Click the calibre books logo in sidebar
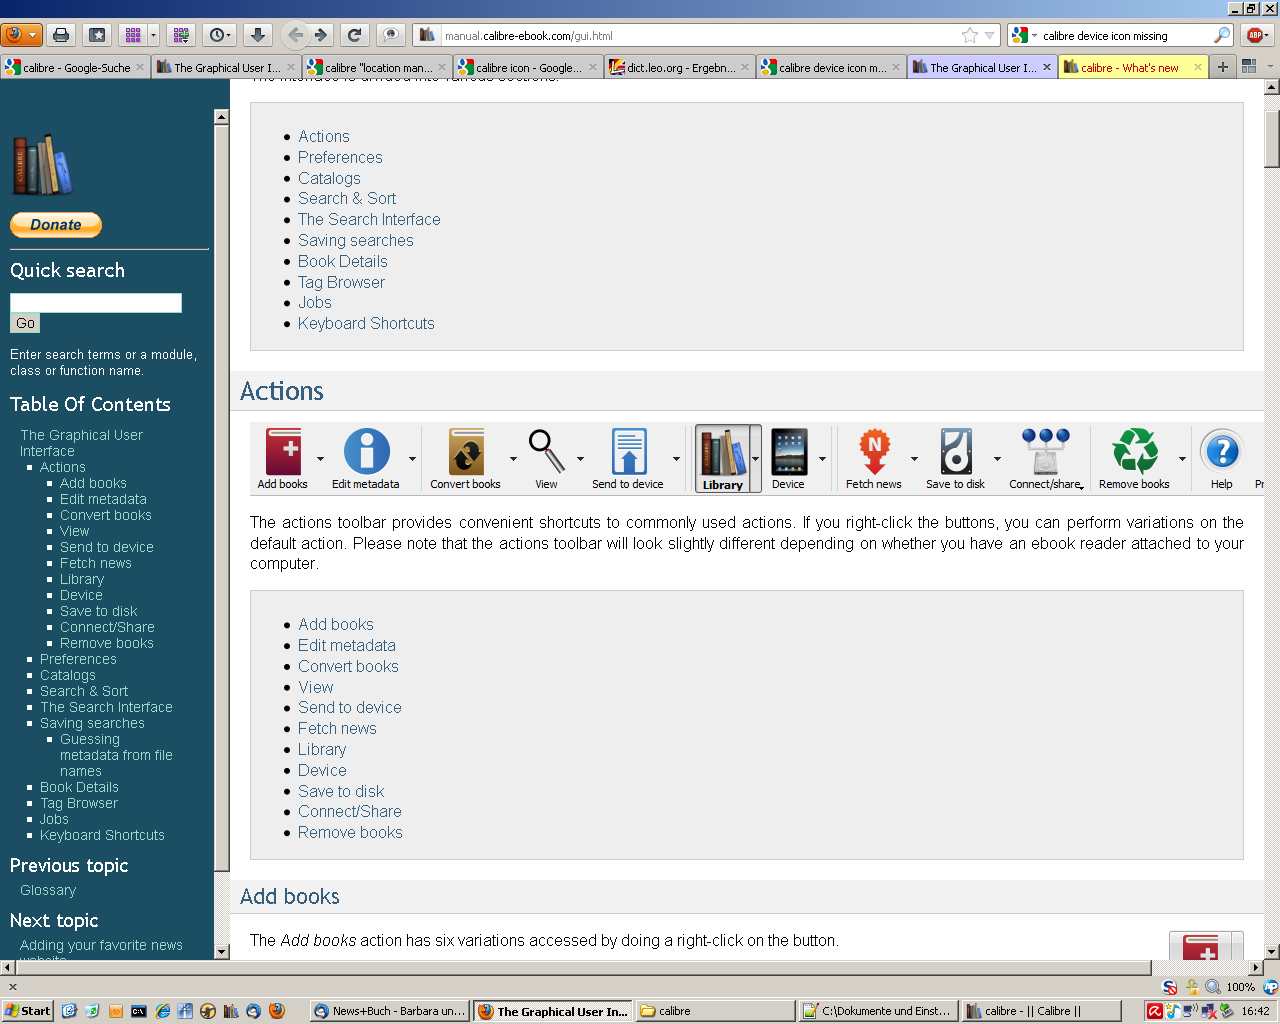1280x1024 pixels. [x=42, y=164]
